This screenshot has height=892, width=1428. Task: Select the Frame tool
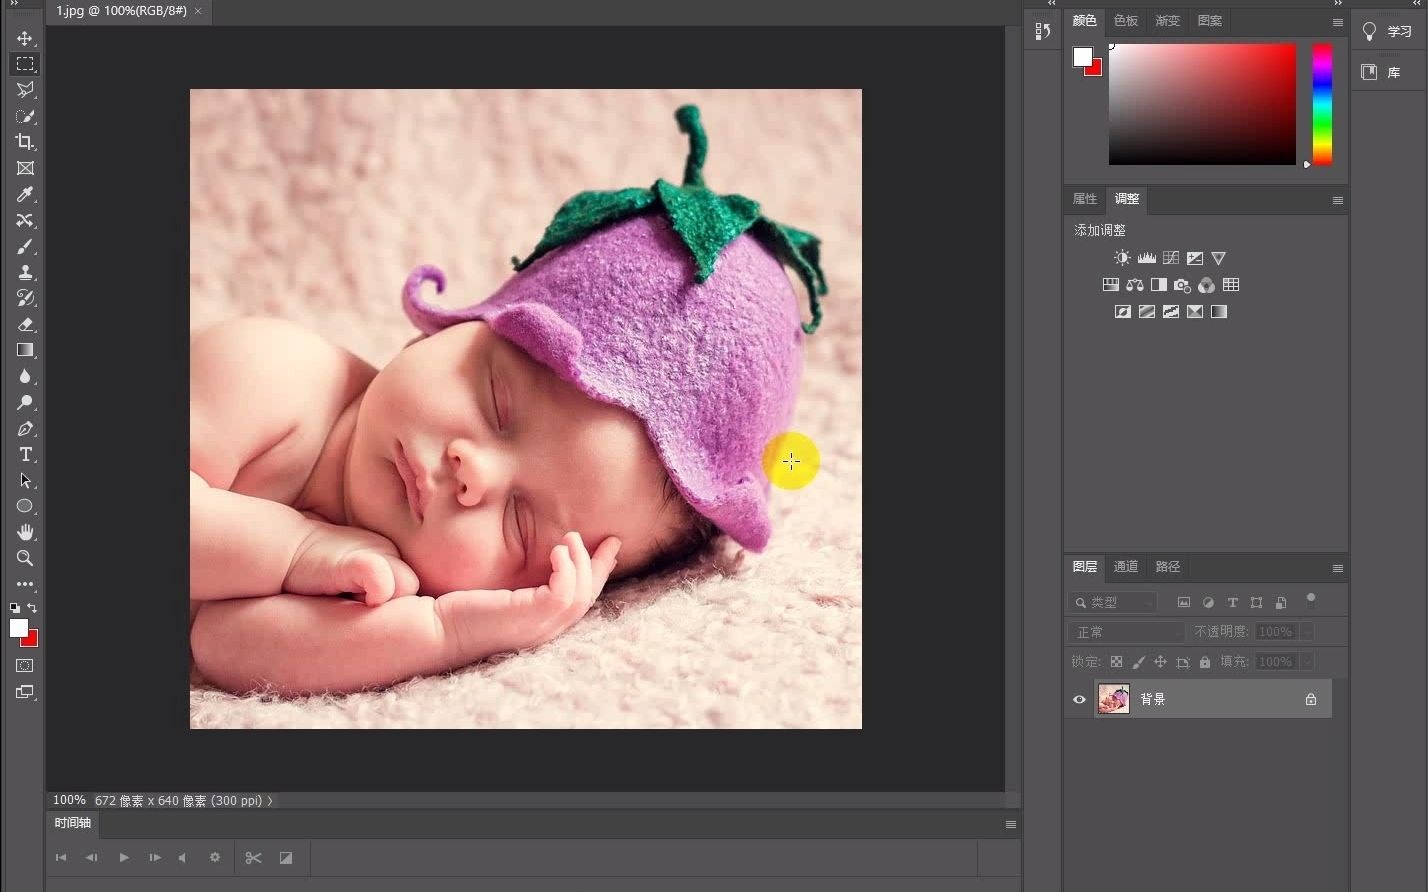coord(25,168)
